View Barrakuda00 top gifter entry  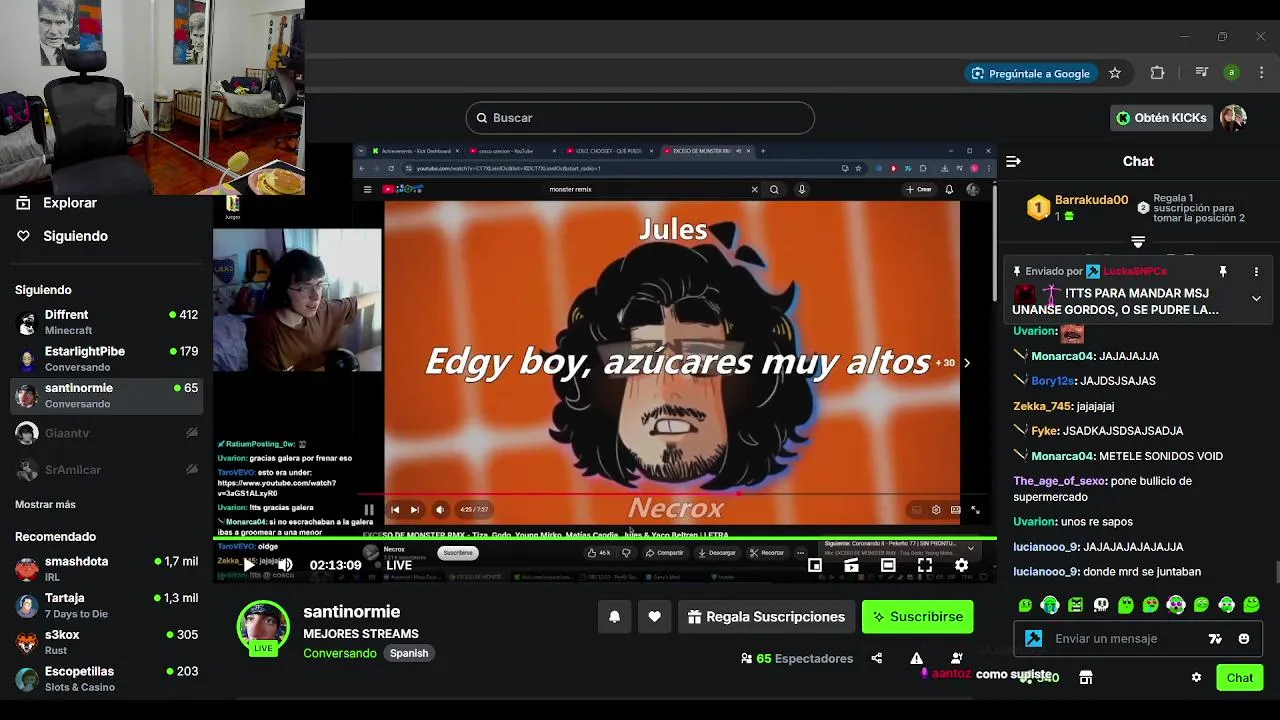1078,207
